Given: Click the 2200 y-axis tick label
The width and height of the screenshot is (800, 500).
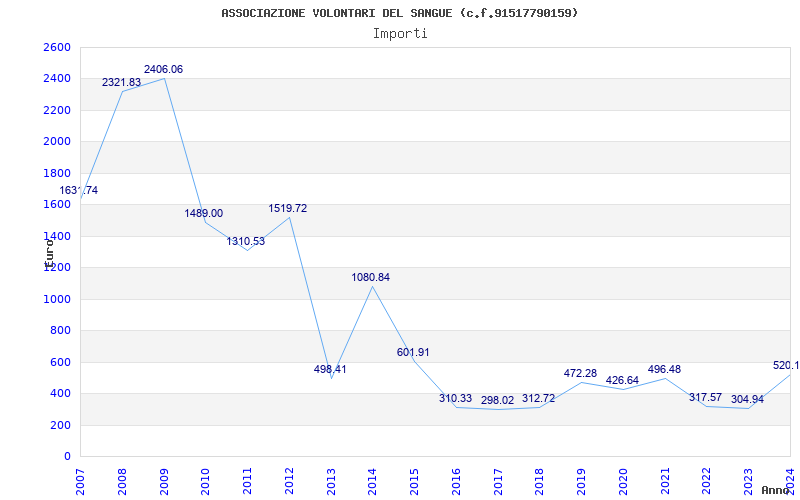Looking at the screenshot, I should pos(57,110).
